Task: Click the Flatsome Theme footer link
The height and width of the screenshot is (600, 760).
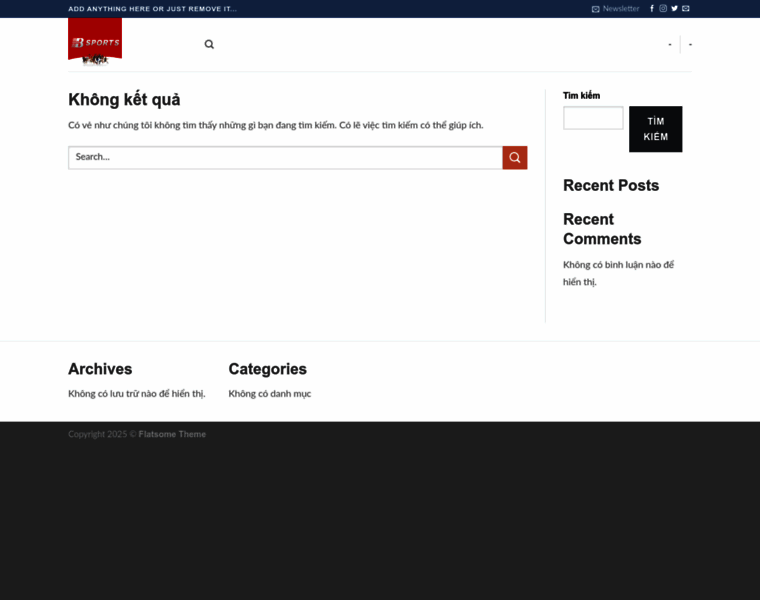Action: (x=172, y=434)
